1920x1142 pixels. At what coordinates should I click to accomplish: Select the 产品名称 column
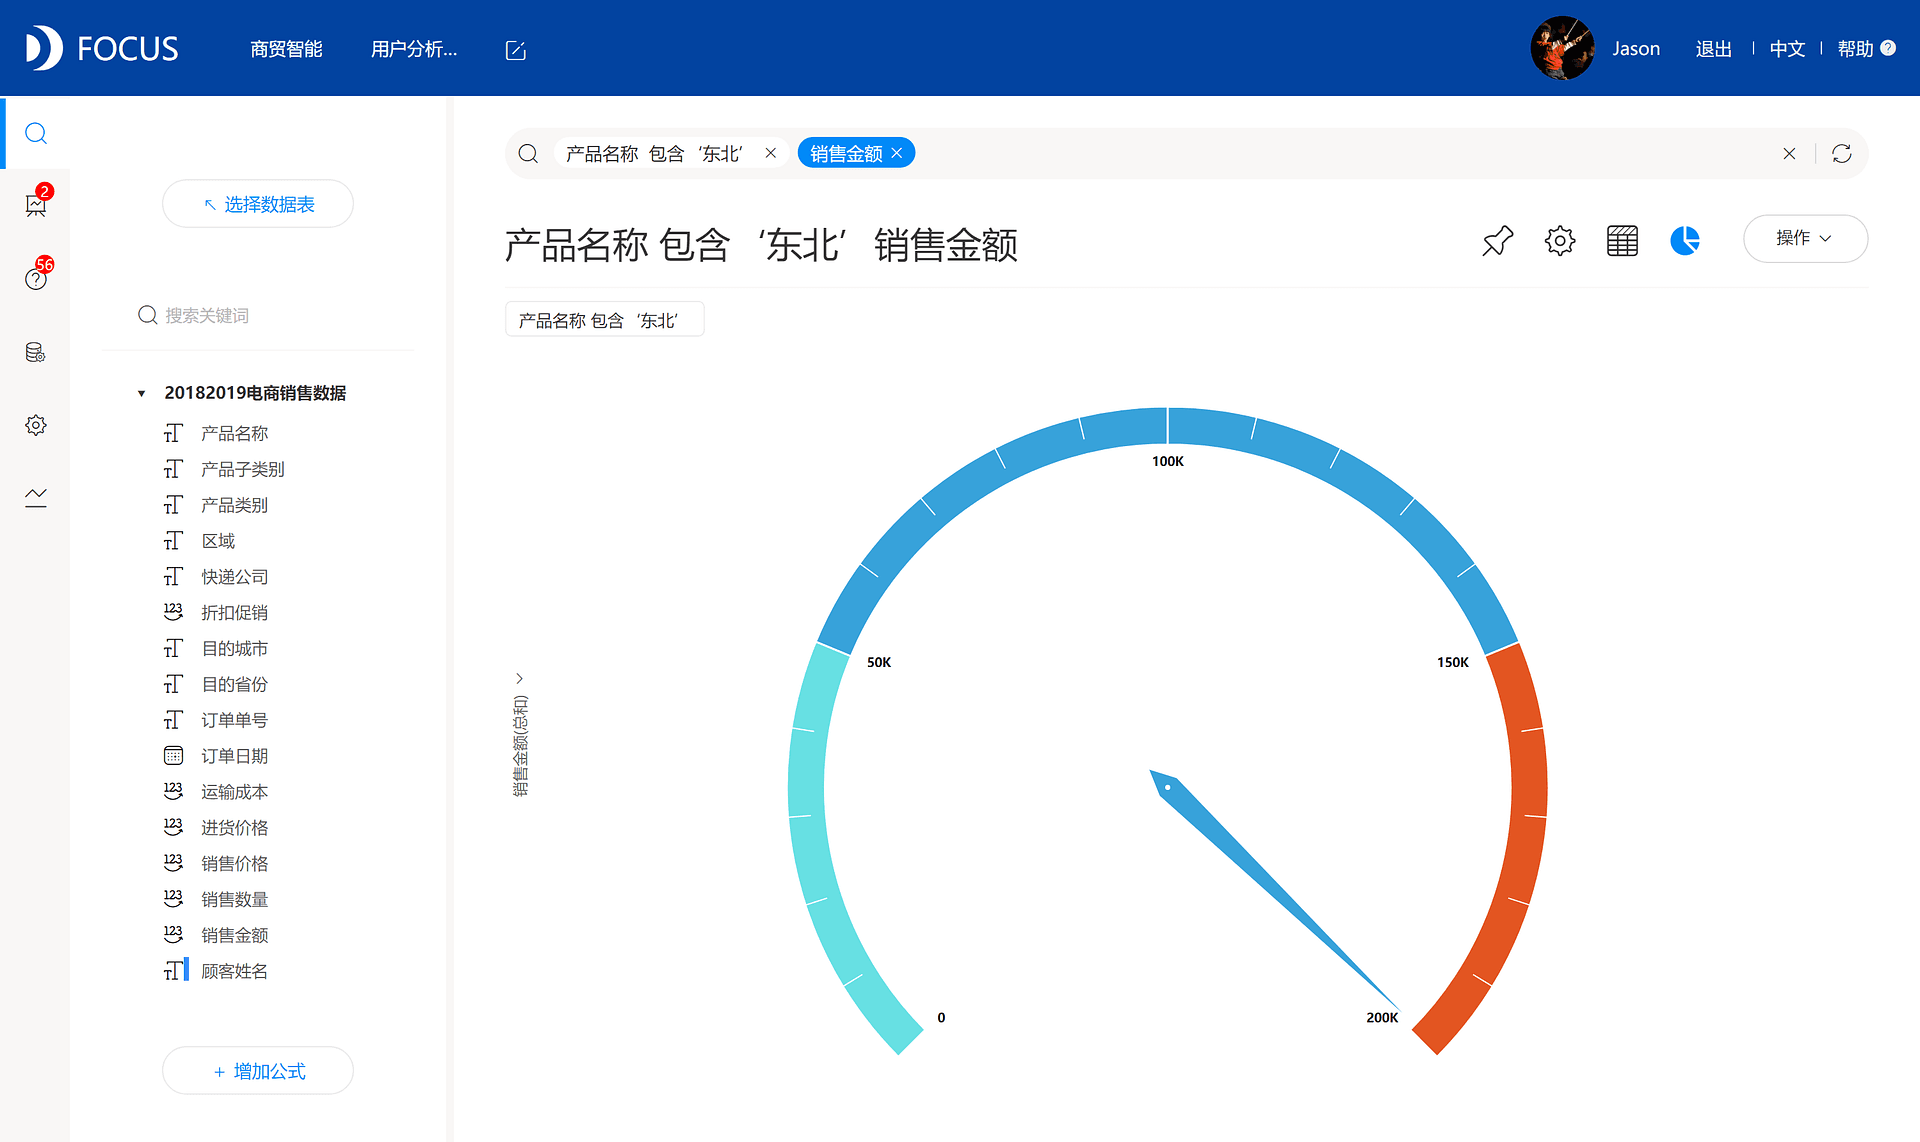234,433
